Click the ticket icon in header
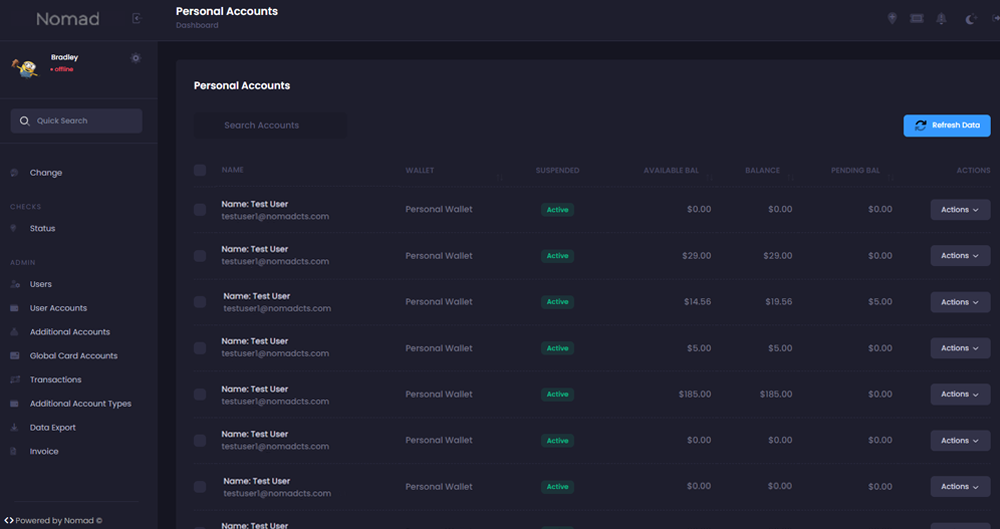This screenshot has height=529, width=1000. point(917,19)
